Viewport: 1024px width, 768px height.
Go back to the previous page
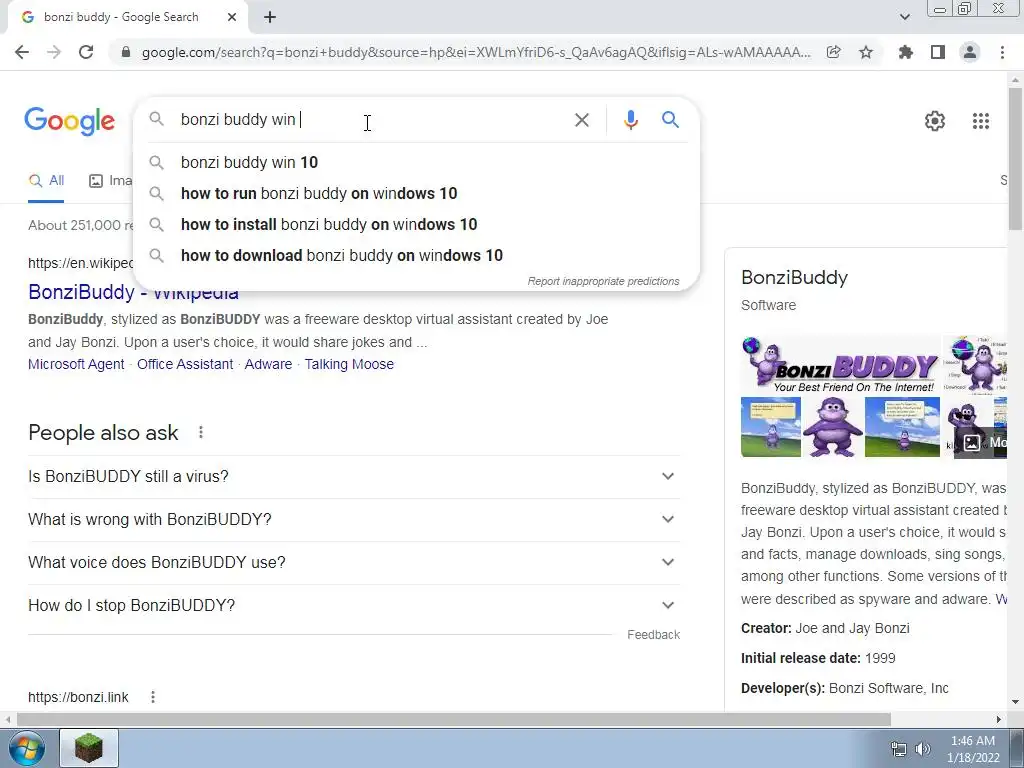tap(22, 52)
